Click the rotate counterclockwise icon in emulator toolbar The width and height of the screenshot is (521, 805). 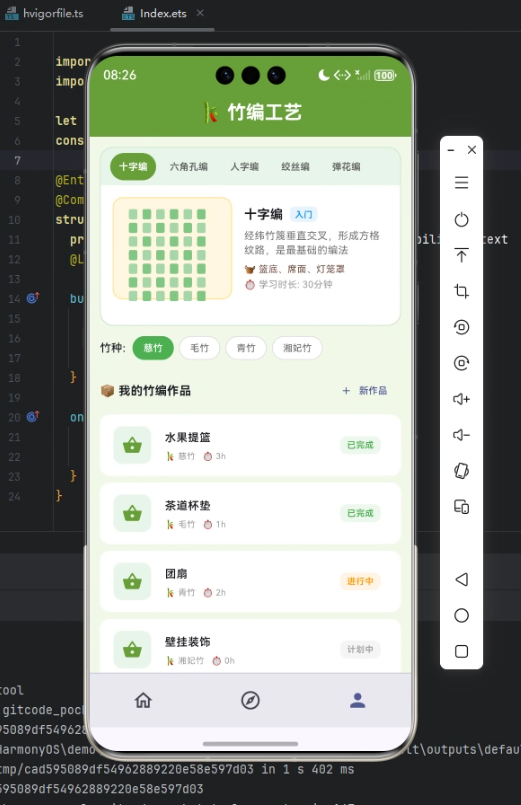pyautogui.click(x=461, y=327)
